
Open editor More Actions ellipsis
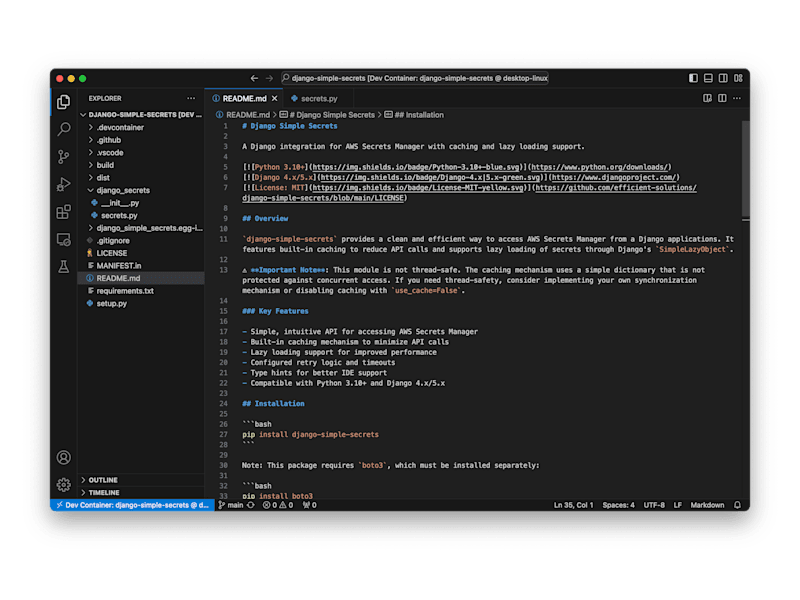(737, 98)
